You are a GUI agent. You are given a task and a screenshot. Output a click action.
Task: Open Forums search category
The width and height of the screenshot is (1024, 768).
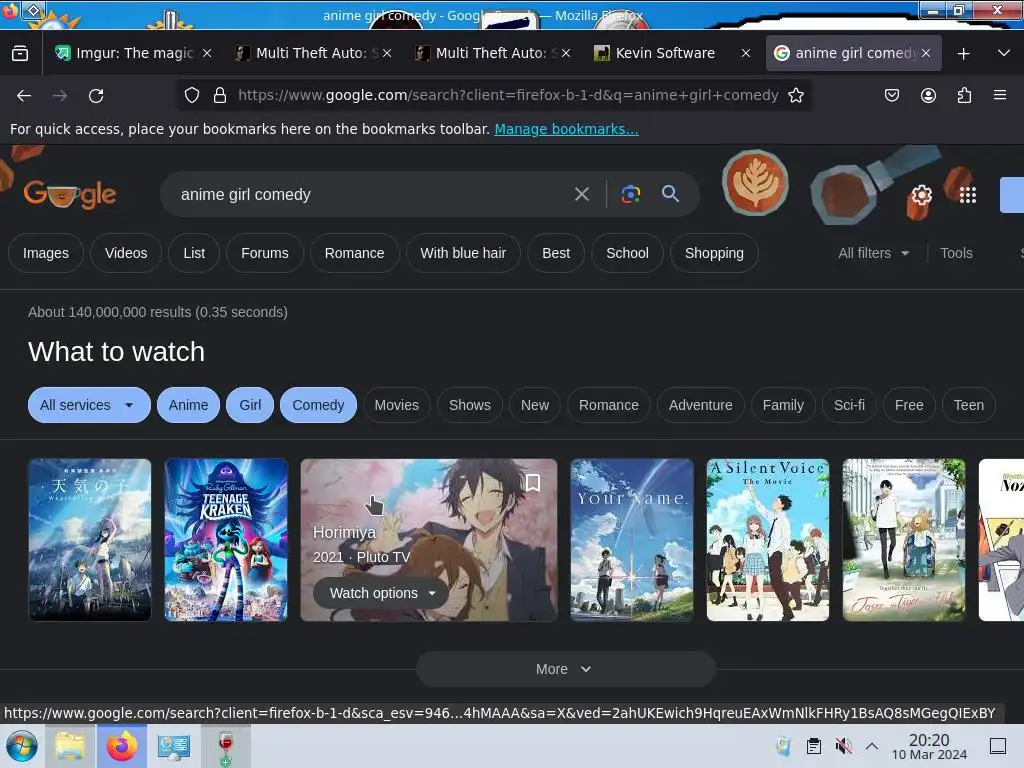264,253
